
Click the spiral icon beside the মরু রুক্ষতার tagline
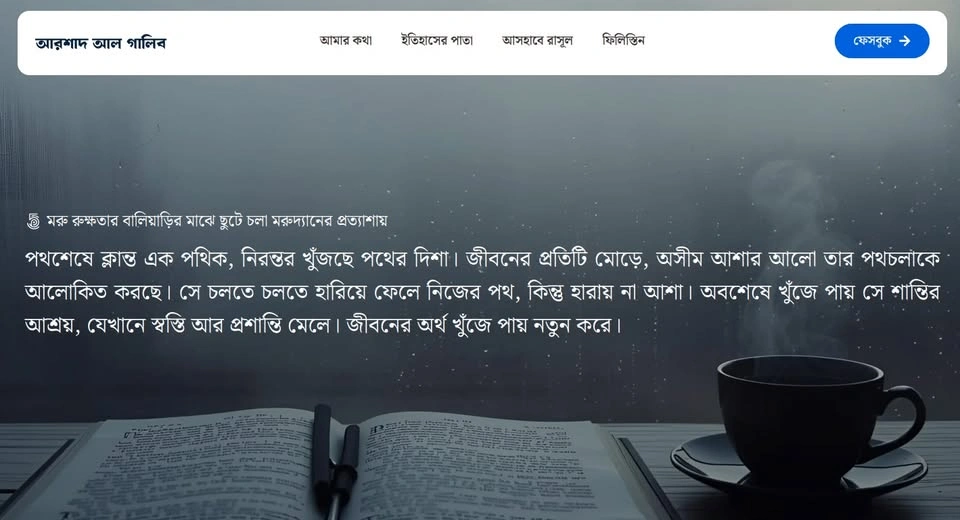pos(34,221)
